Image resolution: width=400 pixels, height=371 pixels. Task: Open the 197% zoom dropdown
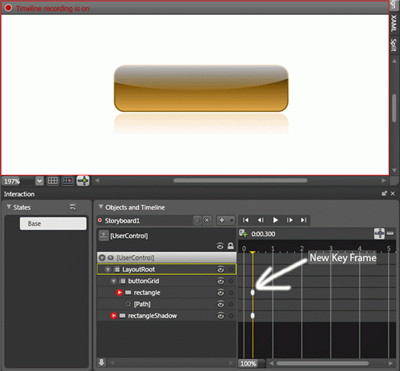39,181
